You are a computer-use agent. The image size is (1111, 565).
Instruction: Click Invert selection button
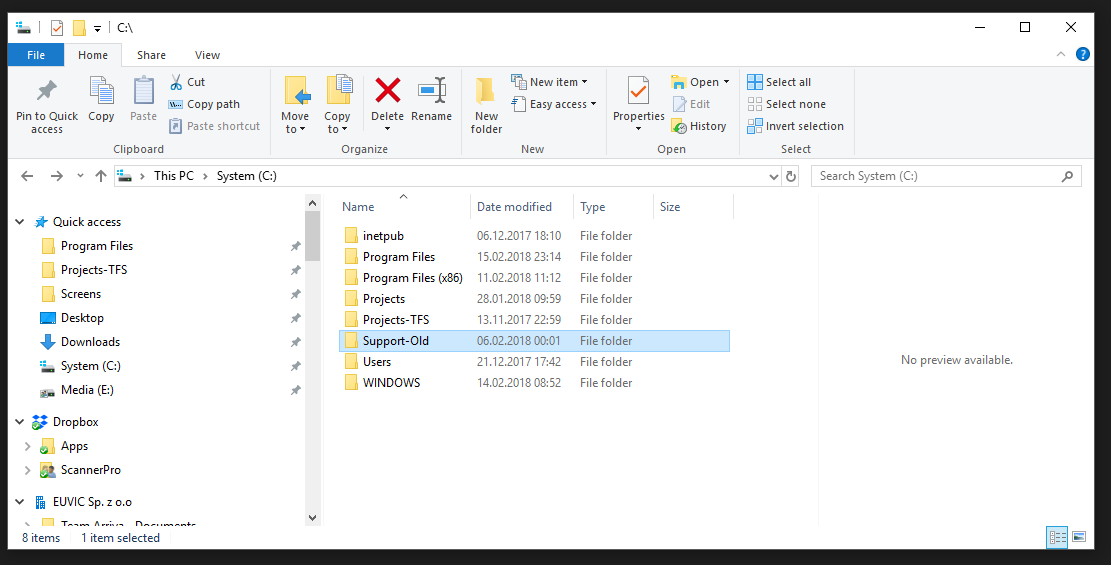point(795,126)
